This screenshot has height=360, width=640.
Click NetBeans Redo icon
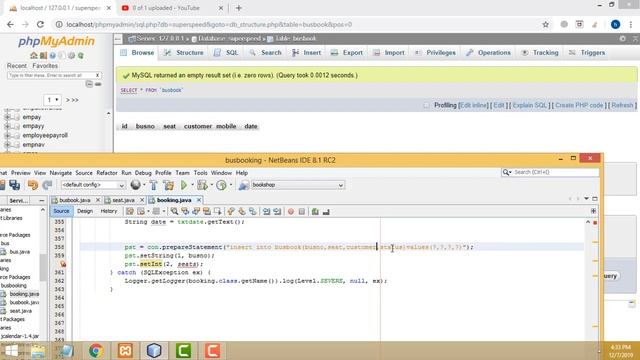coord(47,185)
